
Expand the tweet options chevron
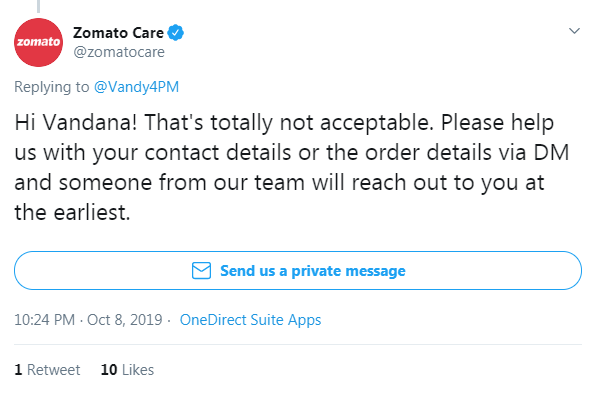pyautogui.click(x=574, y=31)
